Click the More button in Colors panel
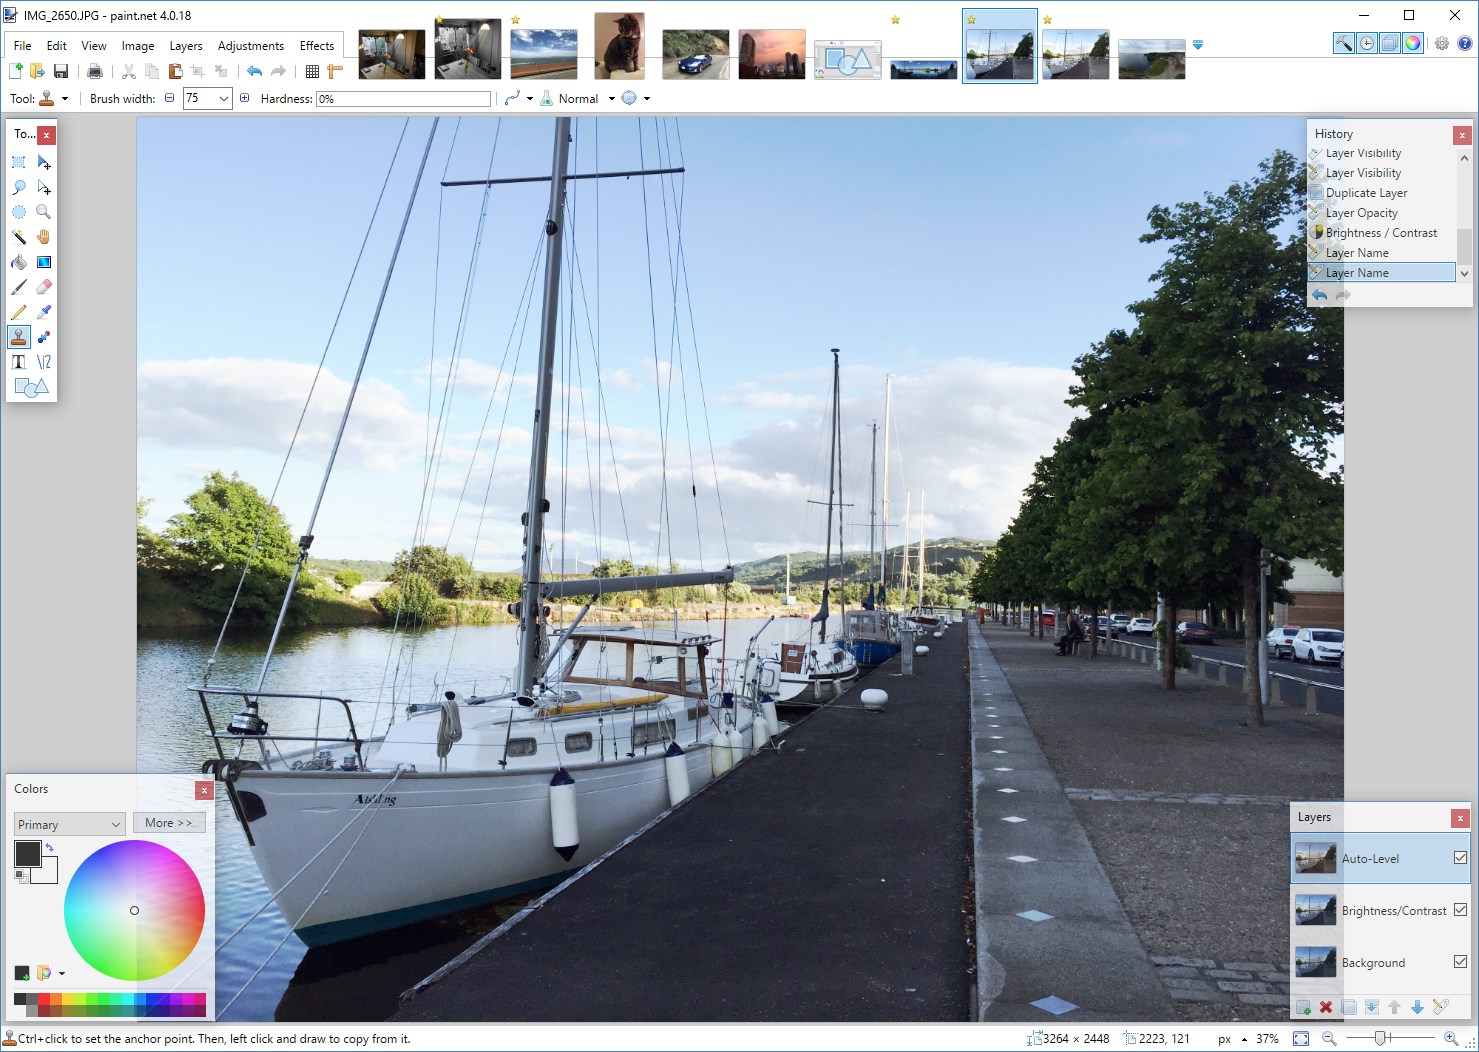This screenshot has height=1052, width=1479. click(x=169, y=822)
